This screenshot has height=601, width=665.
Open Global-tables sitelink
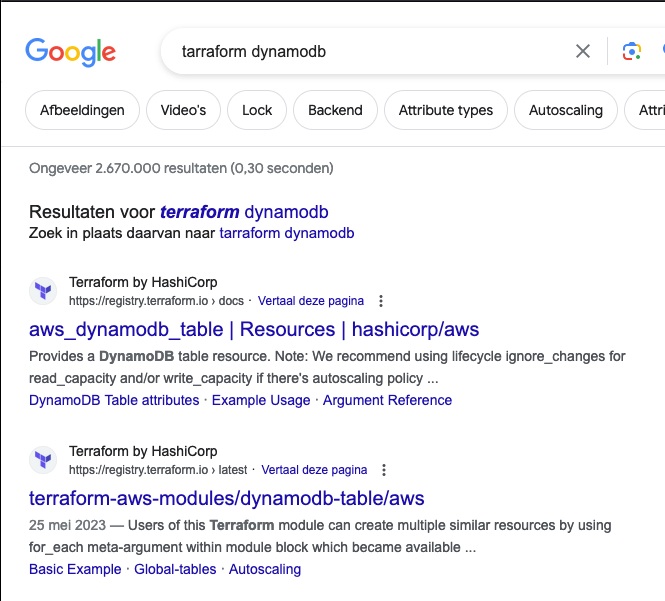tap(175, 569)
